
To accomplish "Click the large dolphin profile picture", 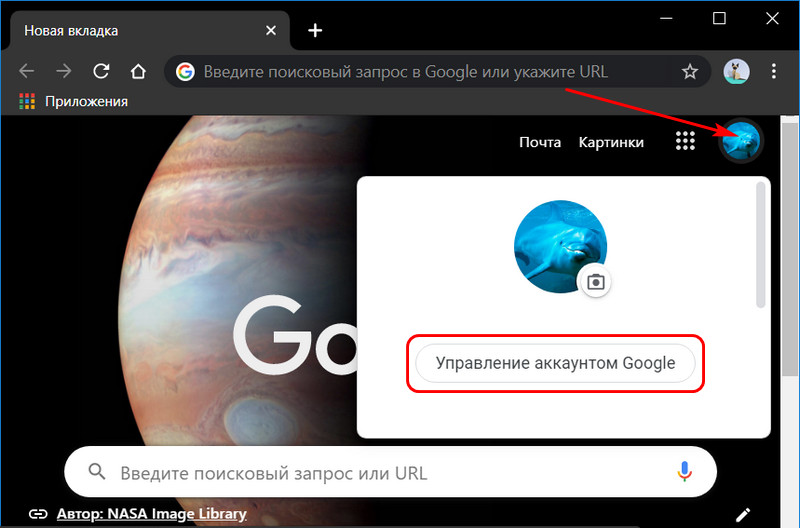I will (x=560, y=246).
